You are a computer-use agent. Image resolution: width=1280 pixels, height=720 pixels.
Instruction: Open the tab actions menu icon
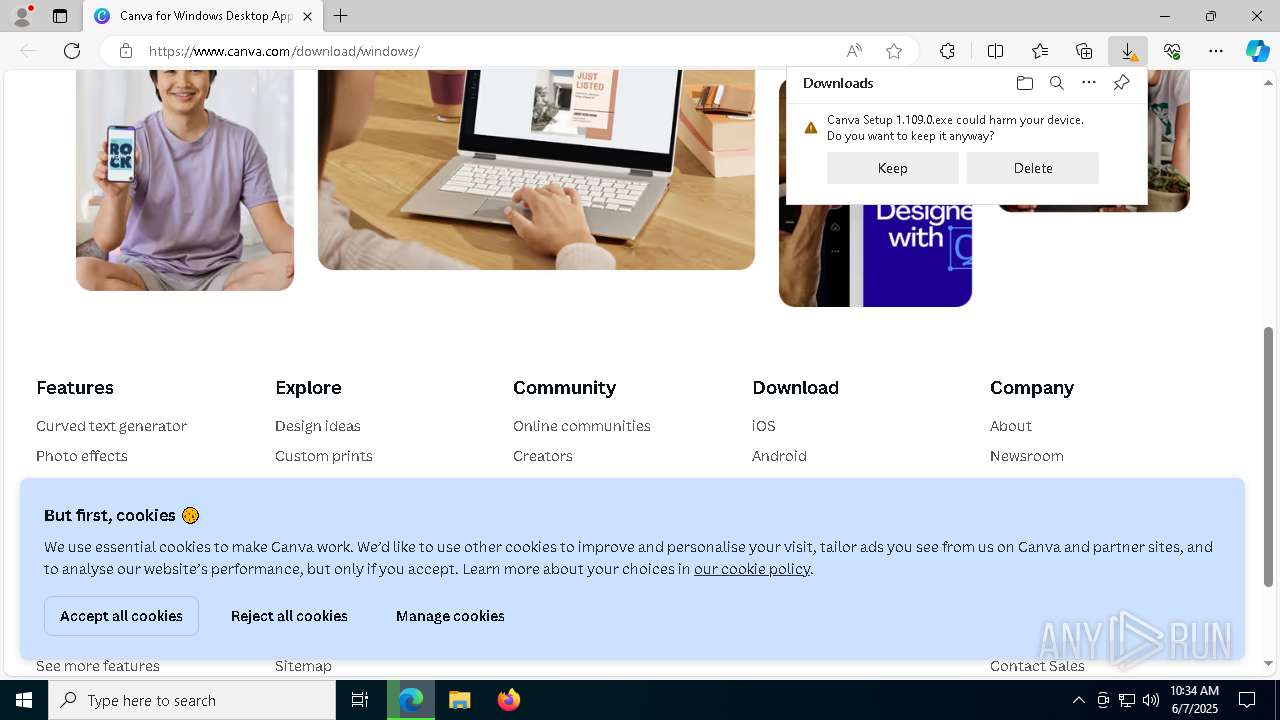click(60, 16)
